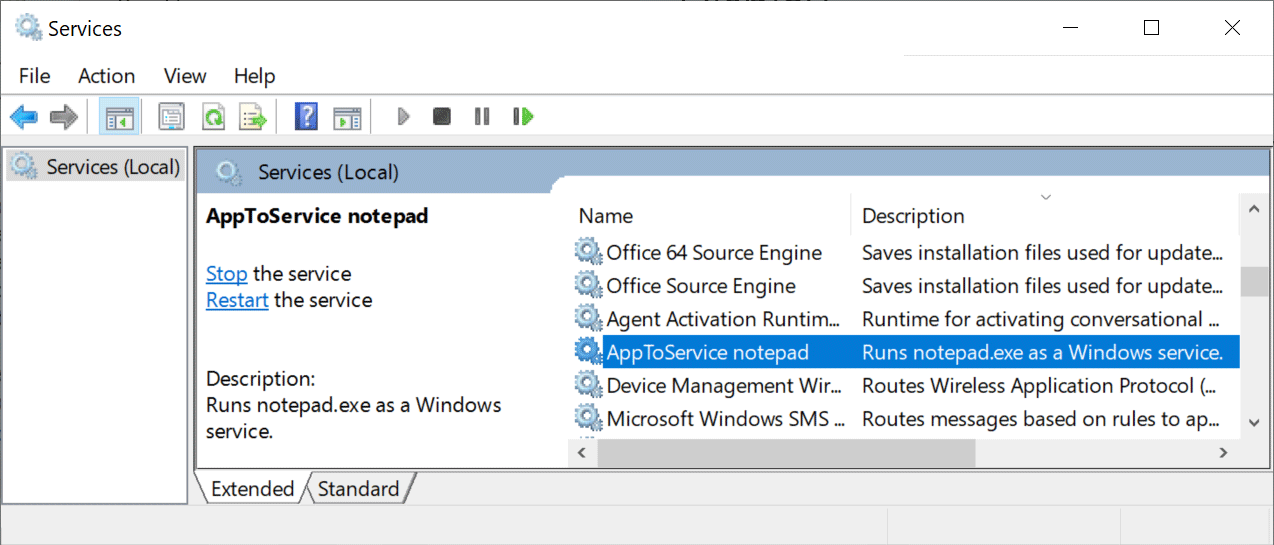Select Office Source Engine service row
Image resolution: width=1274 pixels, height=545 pixels.
coord(905,285)
